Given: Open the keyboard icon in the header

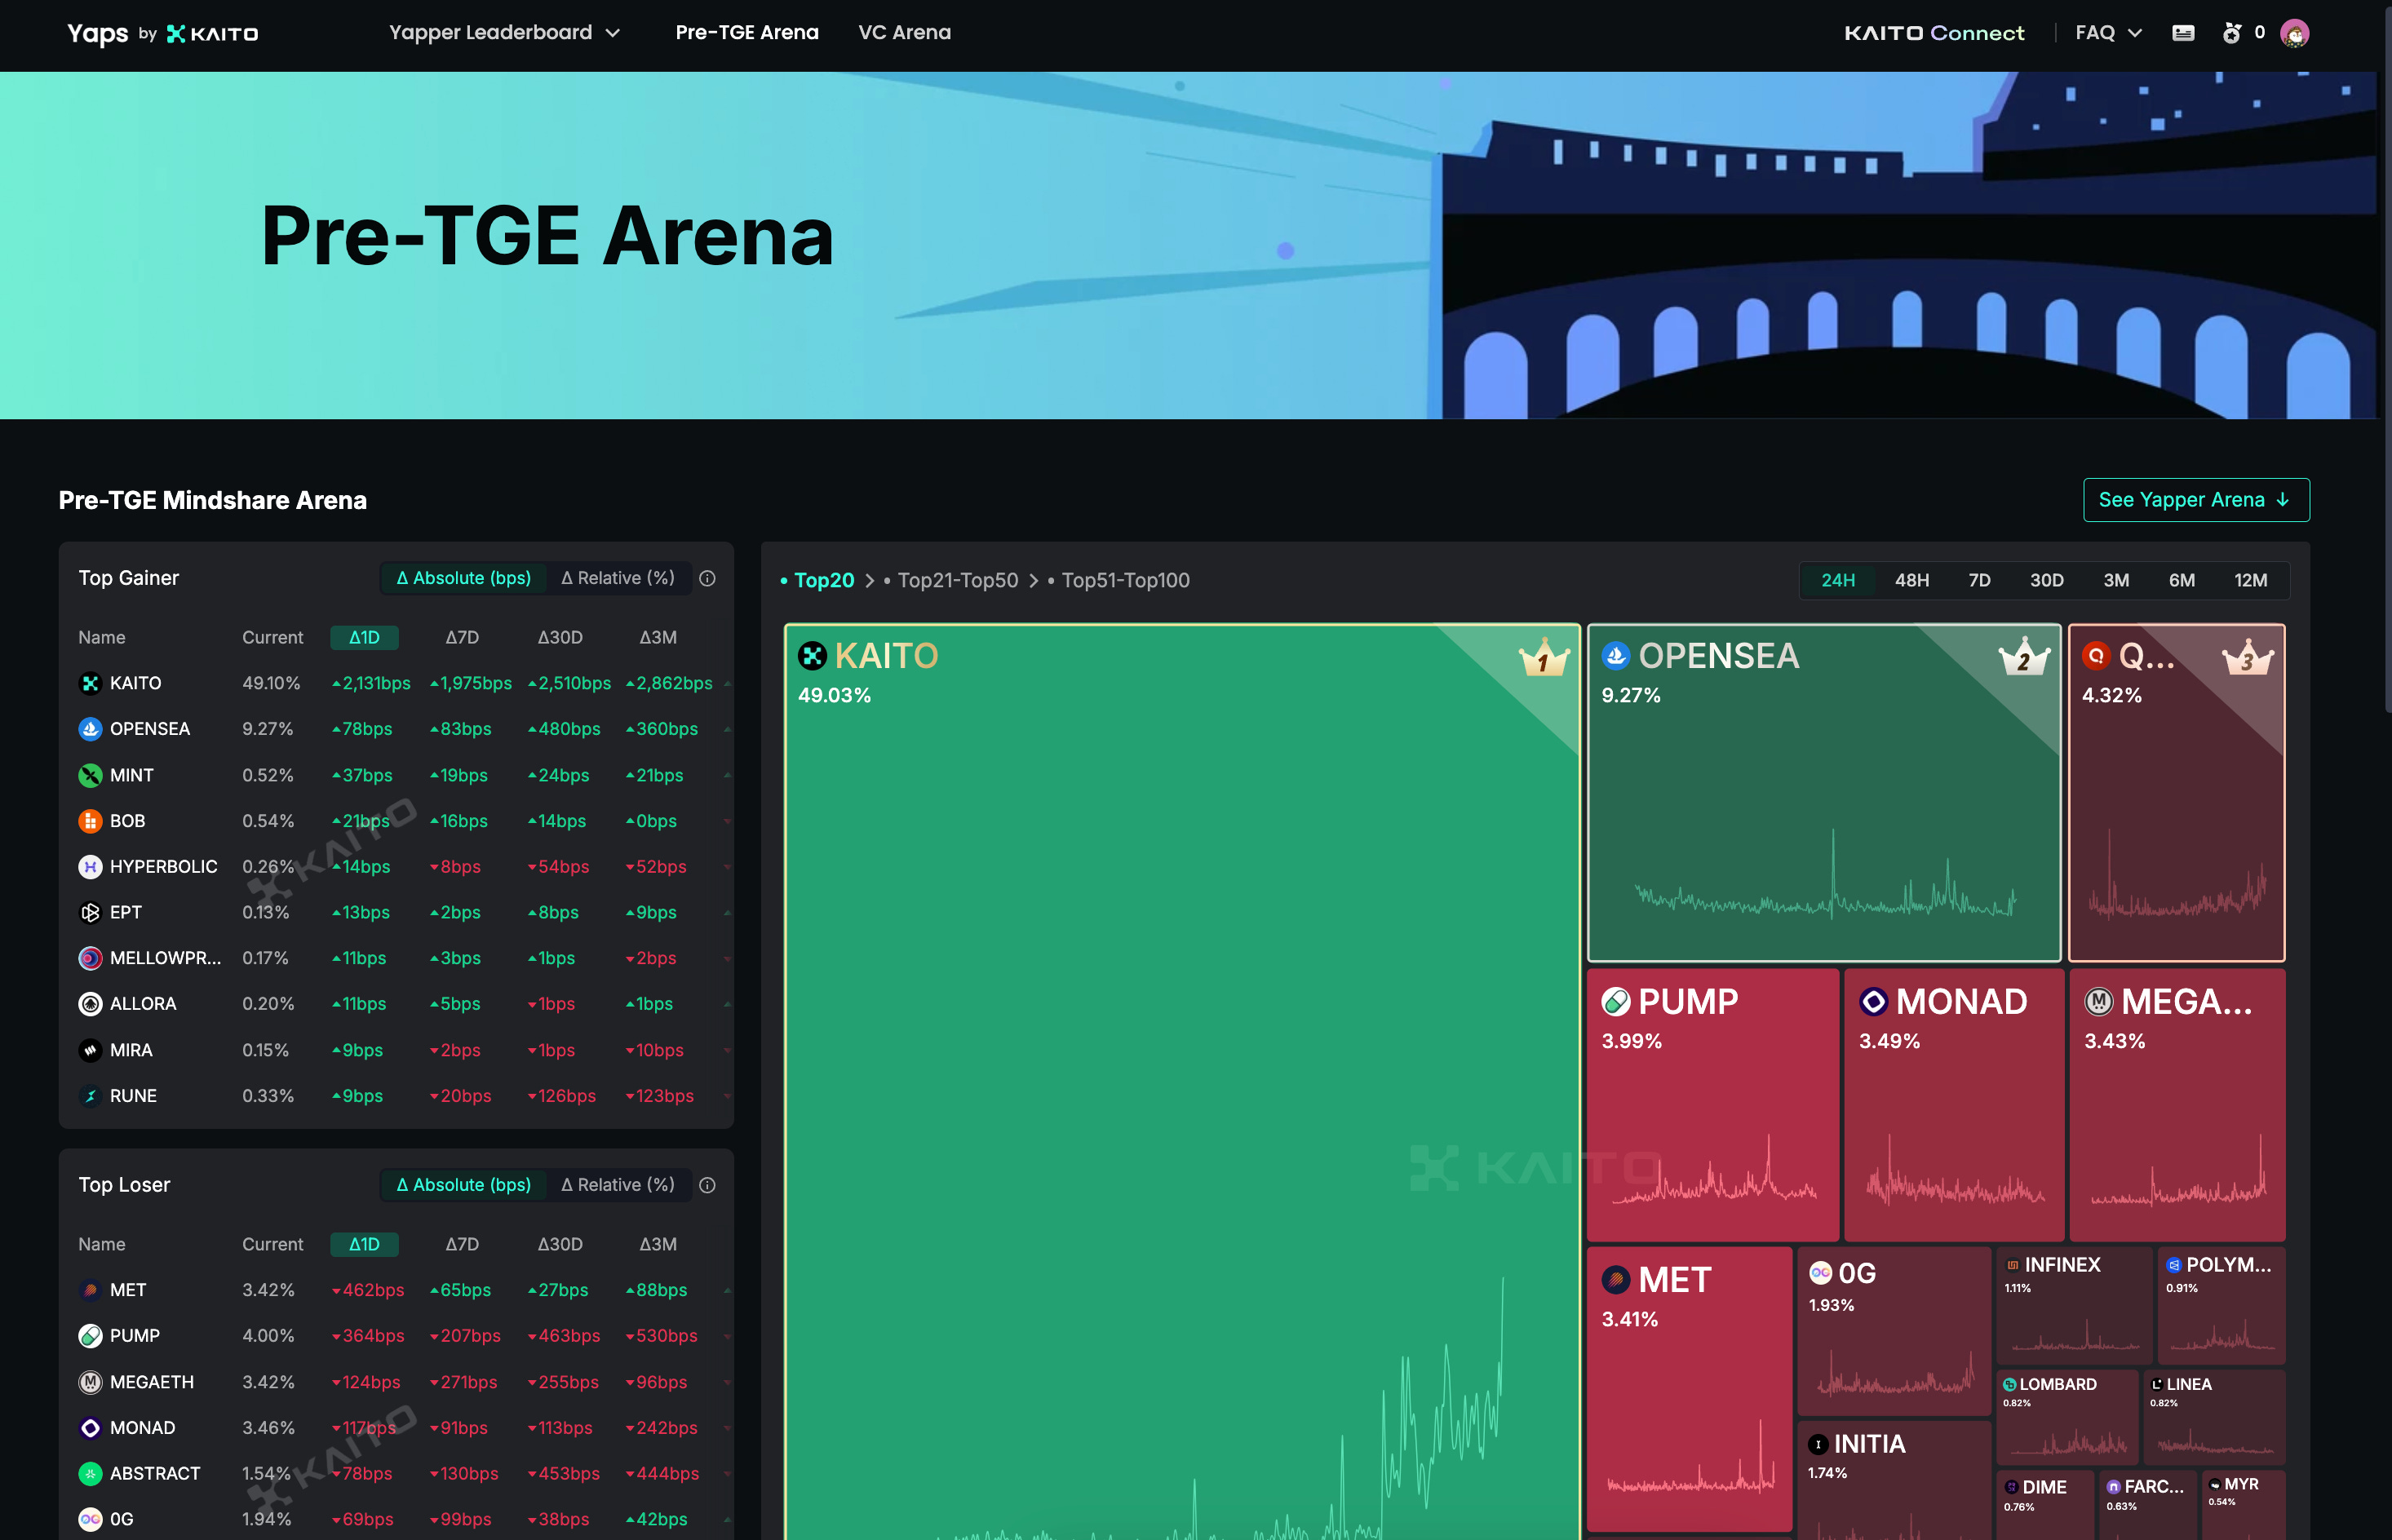Looking at the screenshot, I should (2183, 33).
